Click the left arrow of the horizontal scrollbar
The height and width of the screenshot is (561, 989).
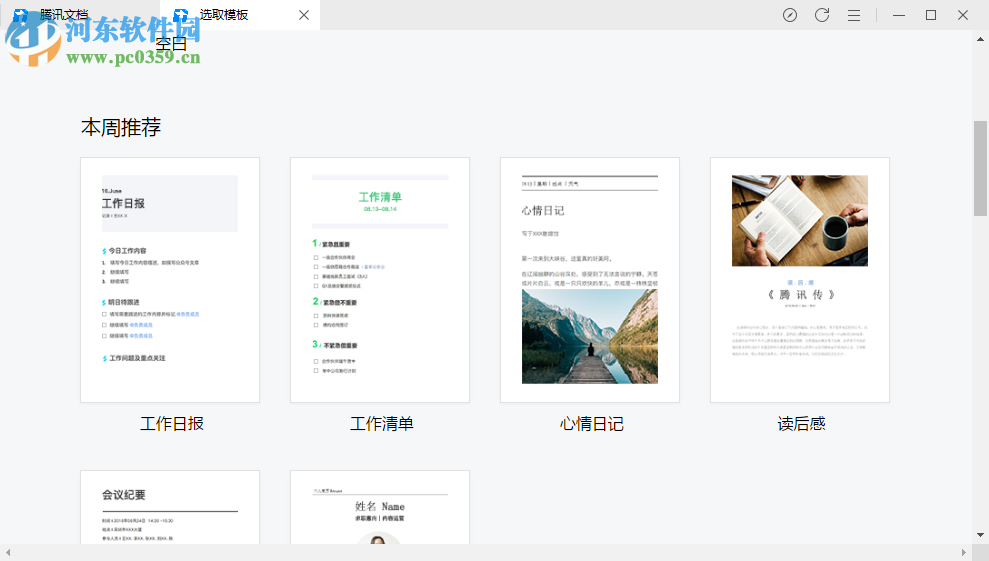point(8,553)
